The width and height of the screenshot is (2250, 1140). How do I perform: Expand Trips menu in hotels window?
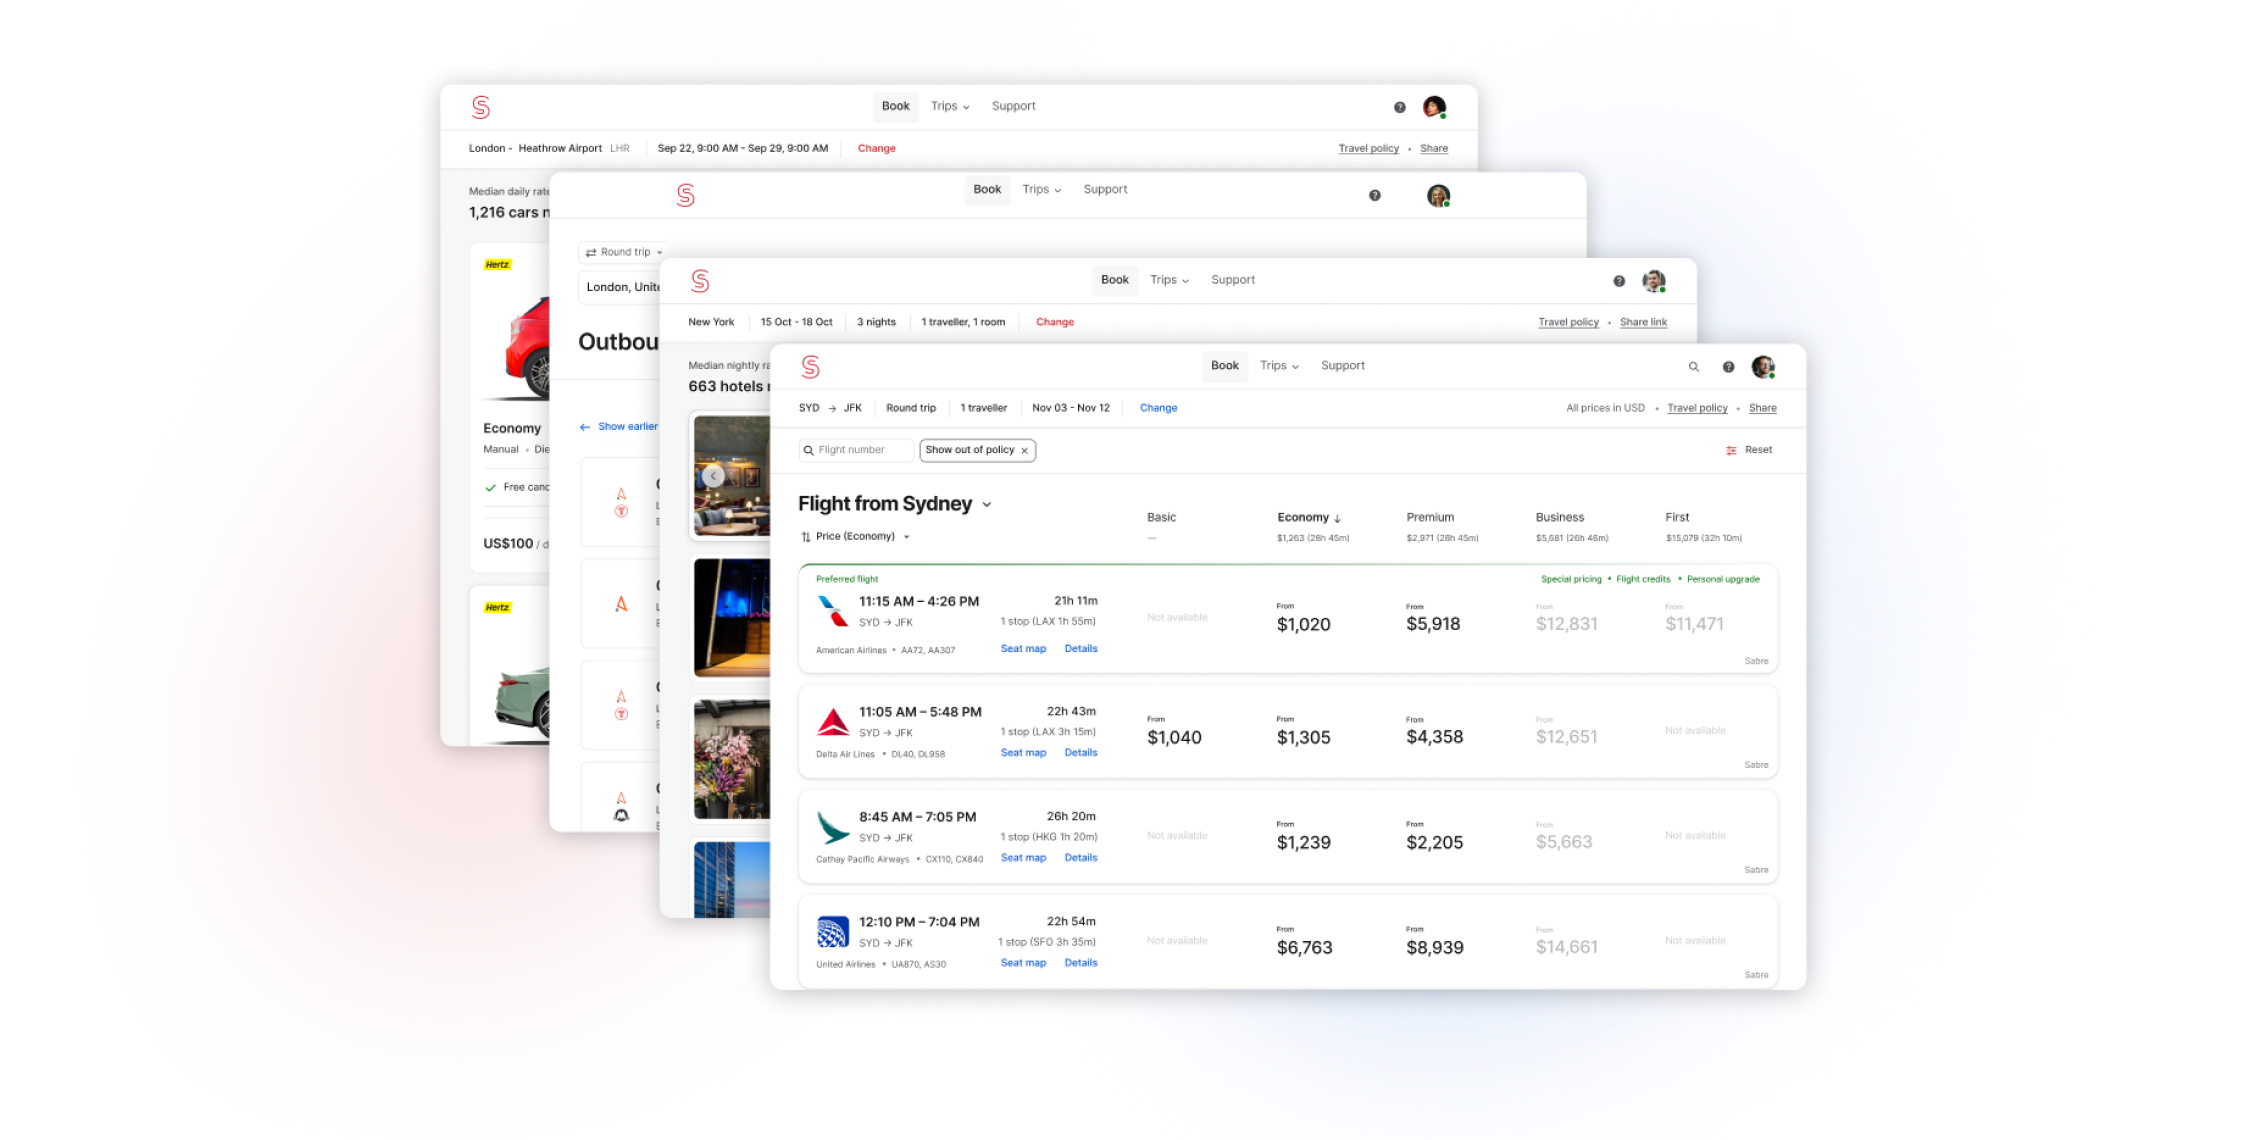pos(1169,280)
